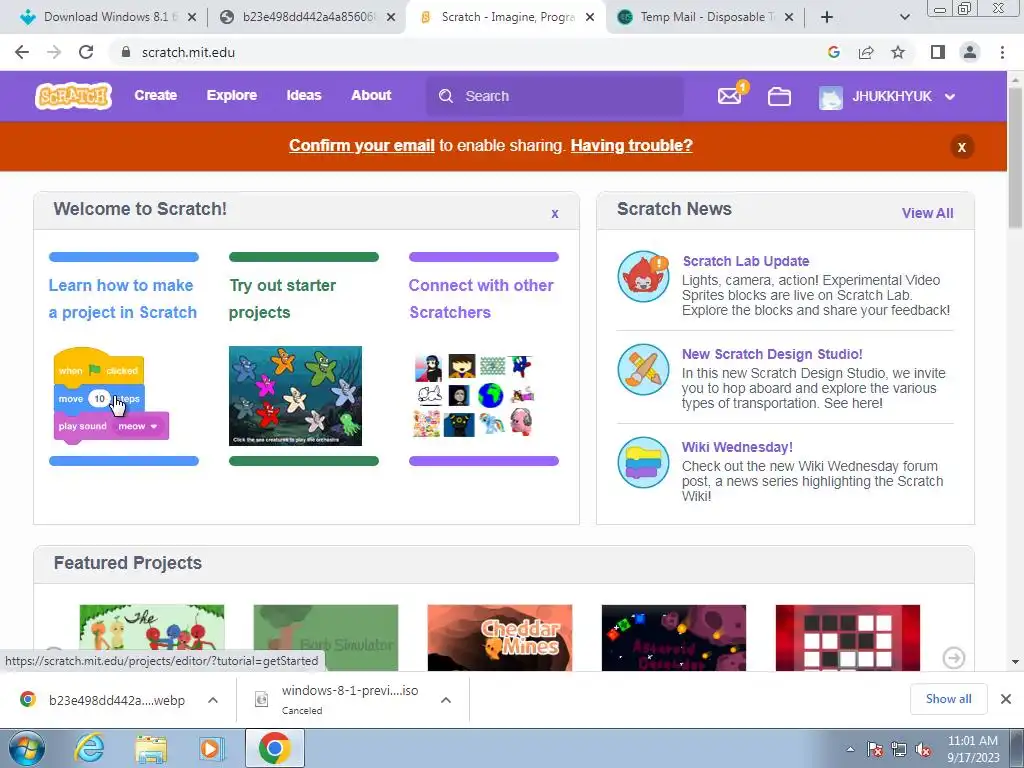The height and width of the screenshot is (768, 1024).
Task: Click the Scratchers avatars grid
Action: (x=475, y=396)
